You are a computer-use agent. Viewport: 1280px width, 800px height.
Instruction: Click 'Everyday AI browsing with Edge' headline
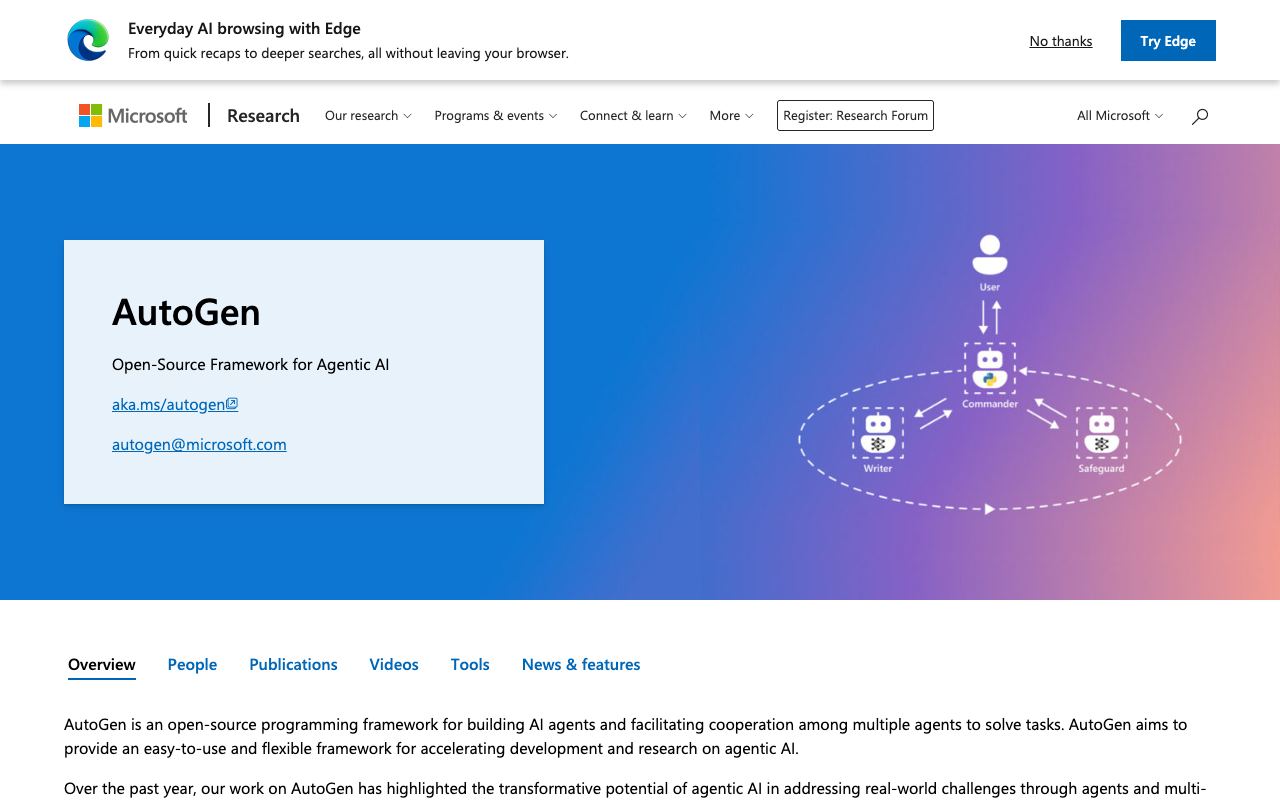(244, 28)
